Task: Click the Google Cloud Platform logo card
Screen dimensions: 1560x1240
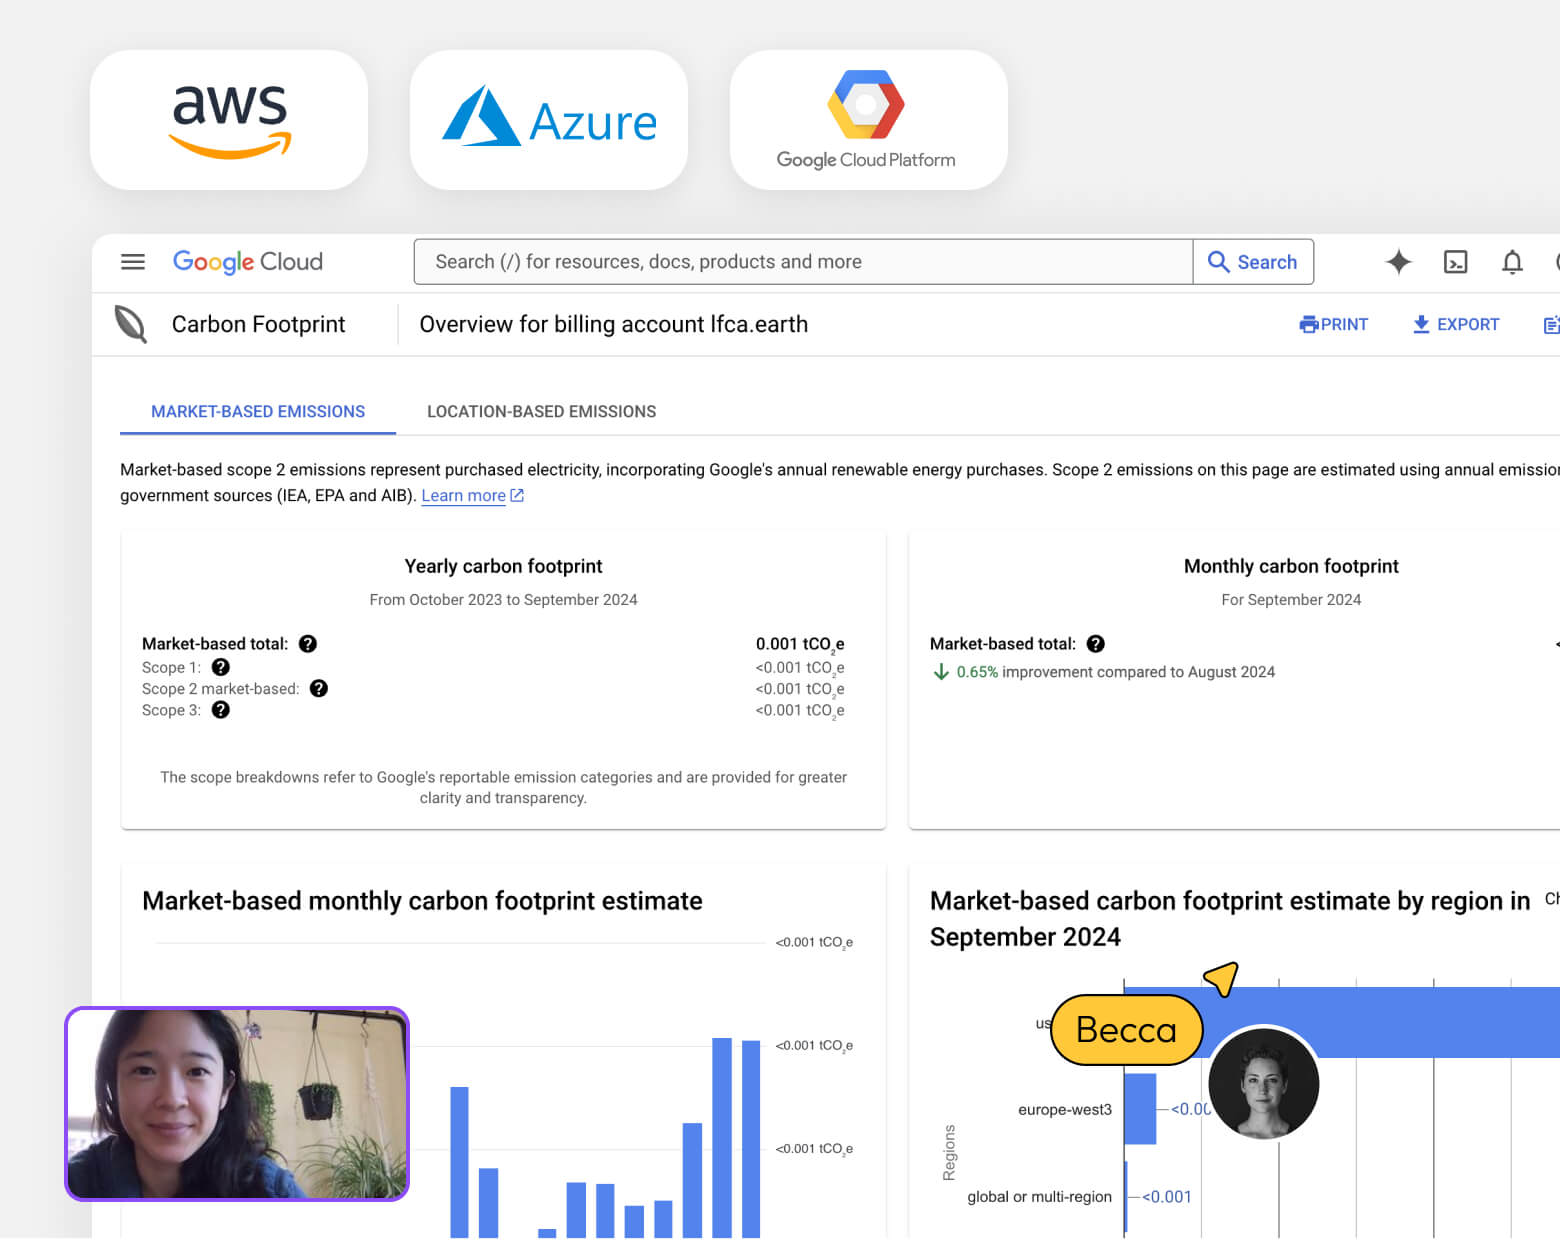Action: [x=869, y=120]
